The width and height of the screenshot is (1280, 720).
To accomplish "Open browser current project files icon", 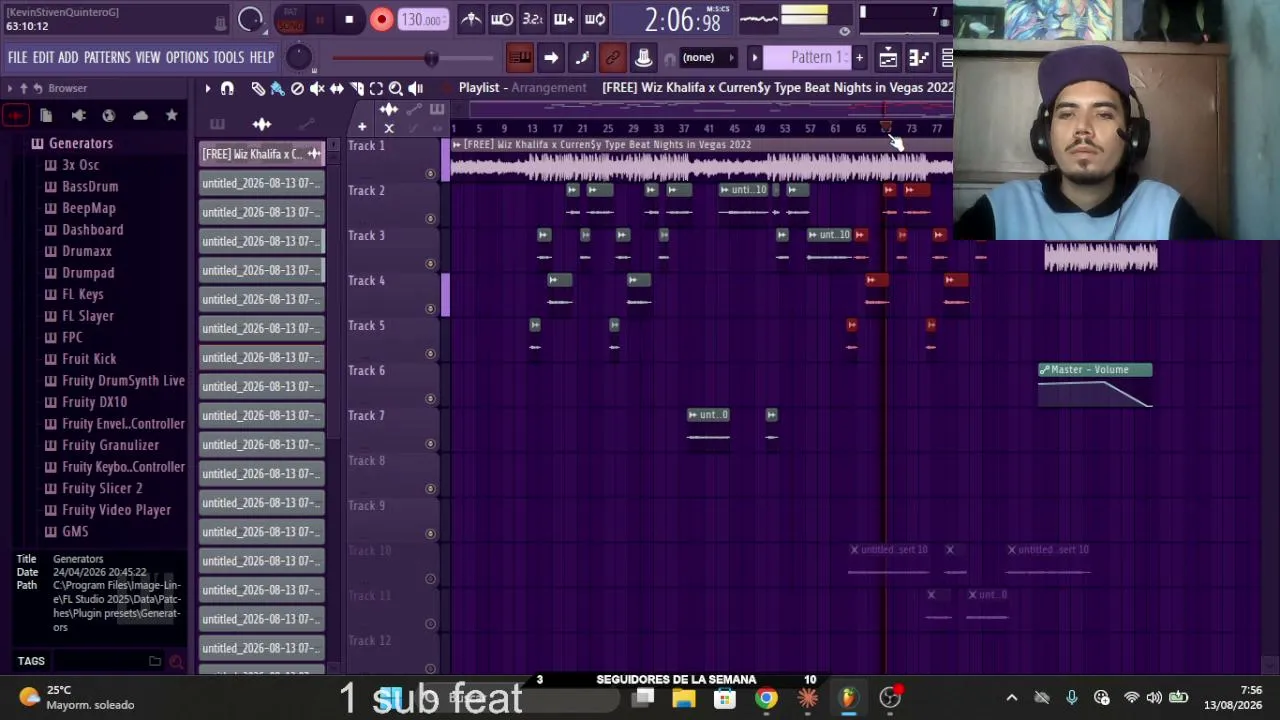I will click(x=46, y=115).
